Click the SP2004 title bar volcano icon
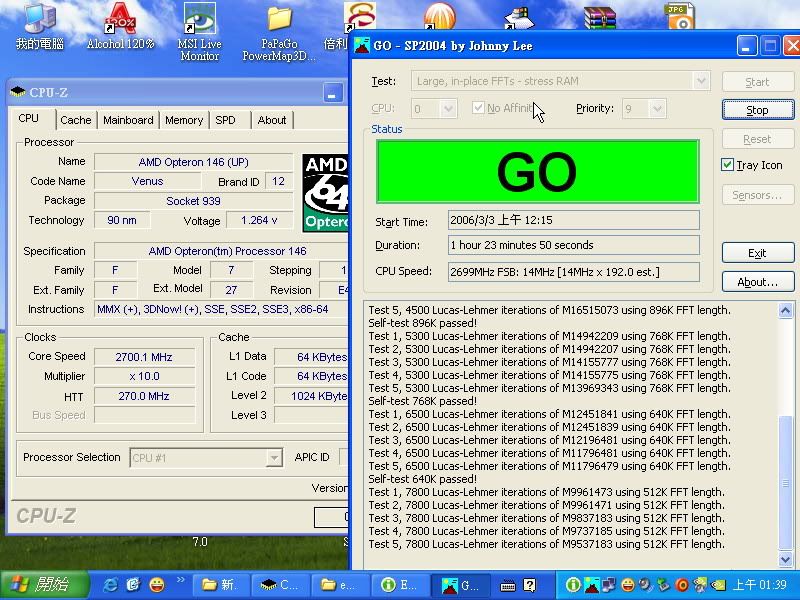800x600 pixels. [x=362, y=45]
